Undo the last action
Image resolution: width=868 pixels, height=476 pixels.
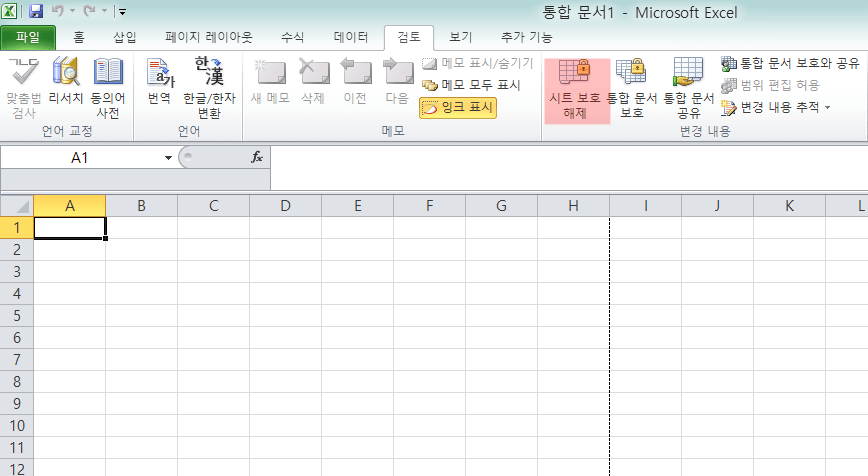(58, 11)
